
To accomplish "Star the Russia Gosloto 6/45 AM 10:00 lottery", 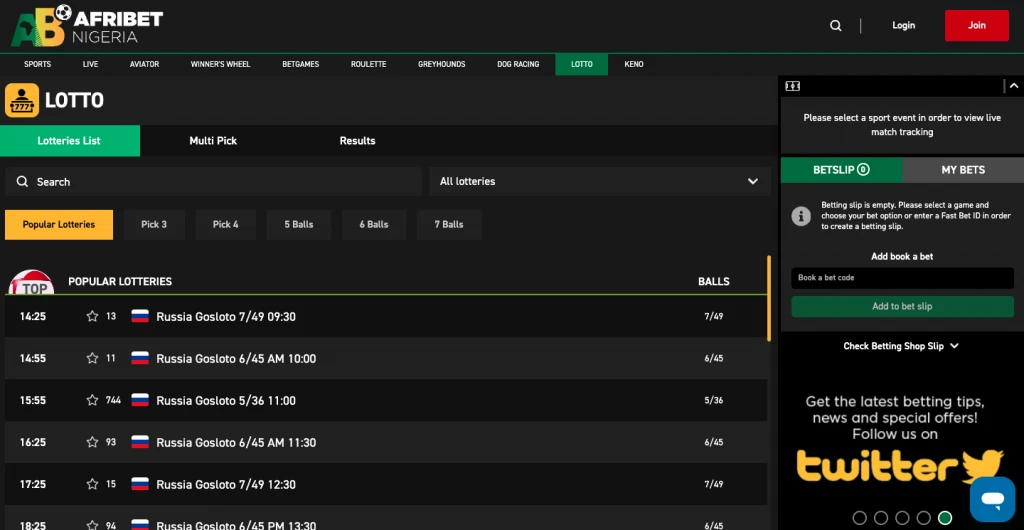I will [92, 358].
